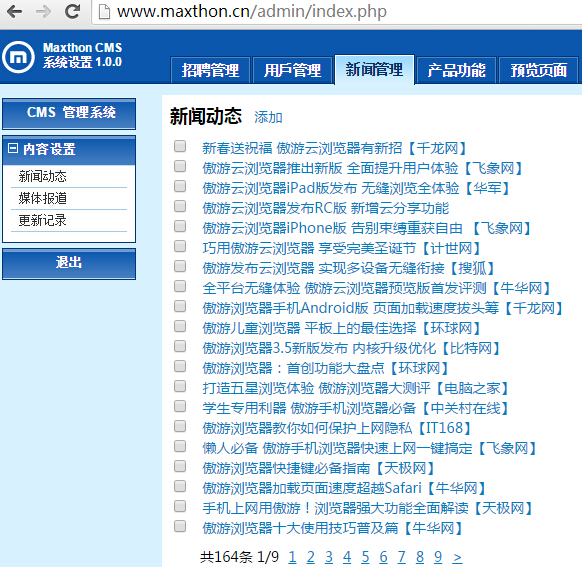
Task: Click the page icon in address bar
Action: [104, 12]
